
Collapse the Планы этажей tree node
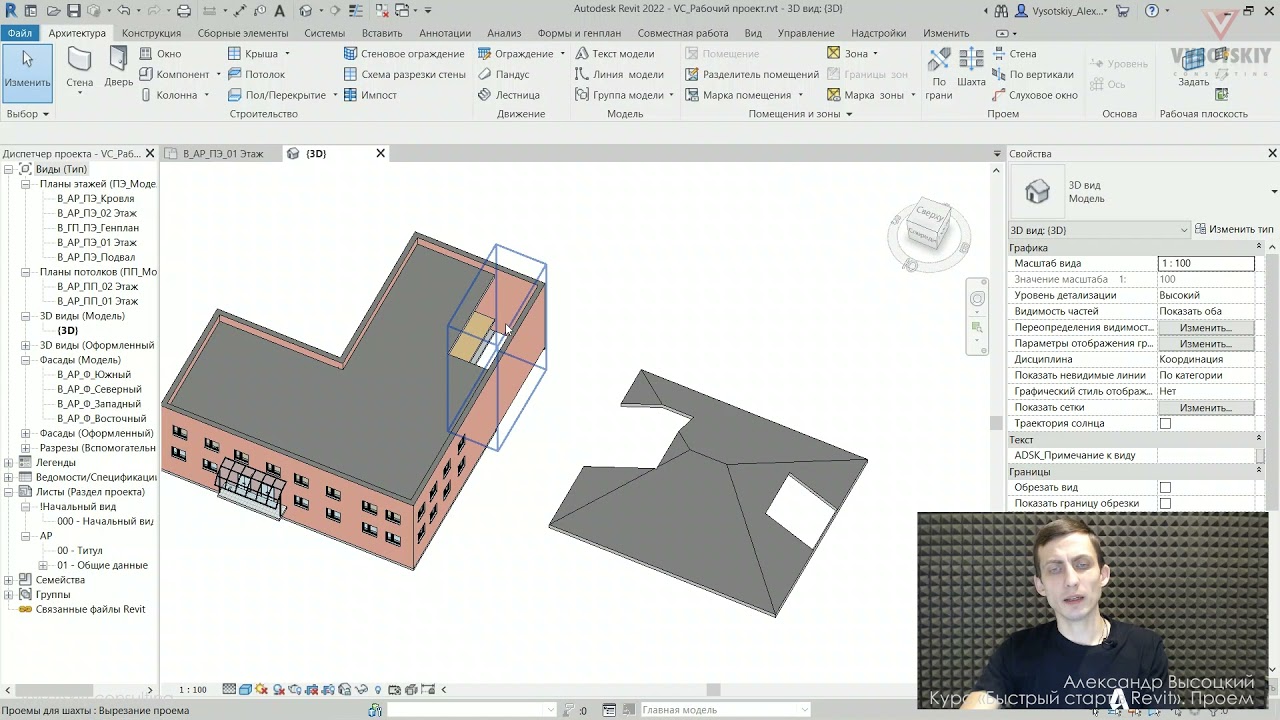point(26,184)
